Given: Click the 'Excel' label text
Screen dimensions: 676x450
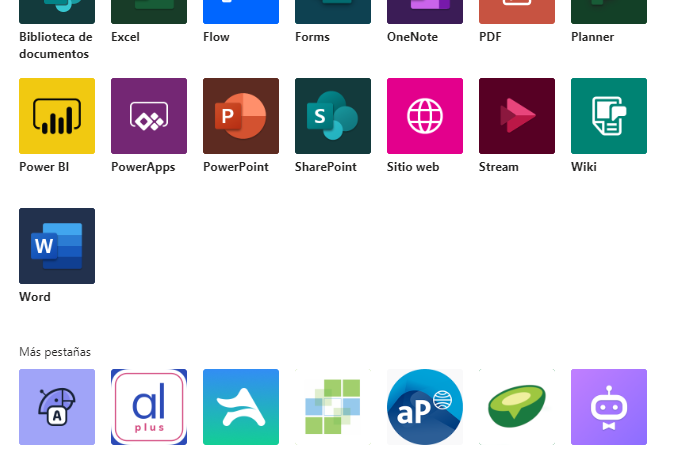Looking at the screenshot, I should click(x=125, y=37).
